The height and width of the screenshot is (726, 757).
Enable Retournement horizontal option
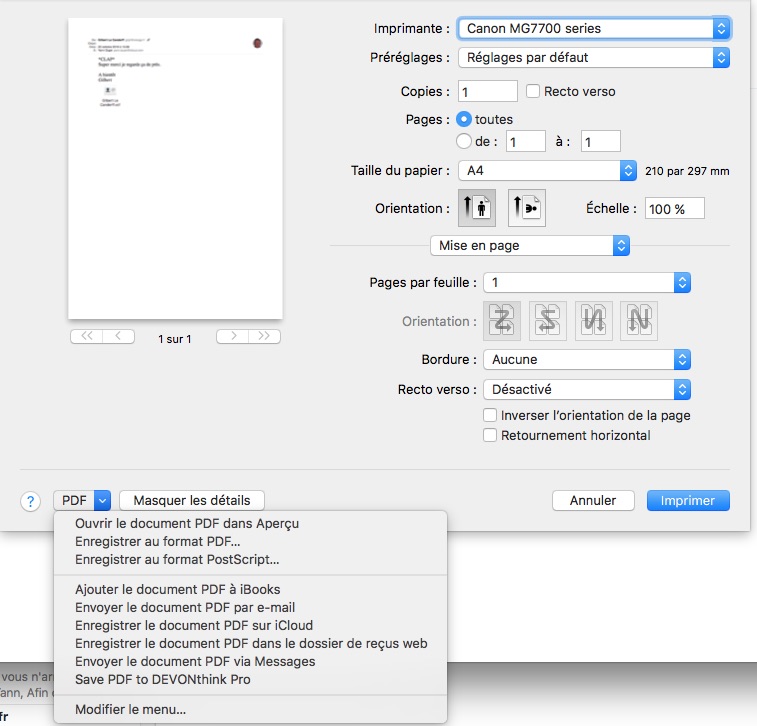coord(490,435)
